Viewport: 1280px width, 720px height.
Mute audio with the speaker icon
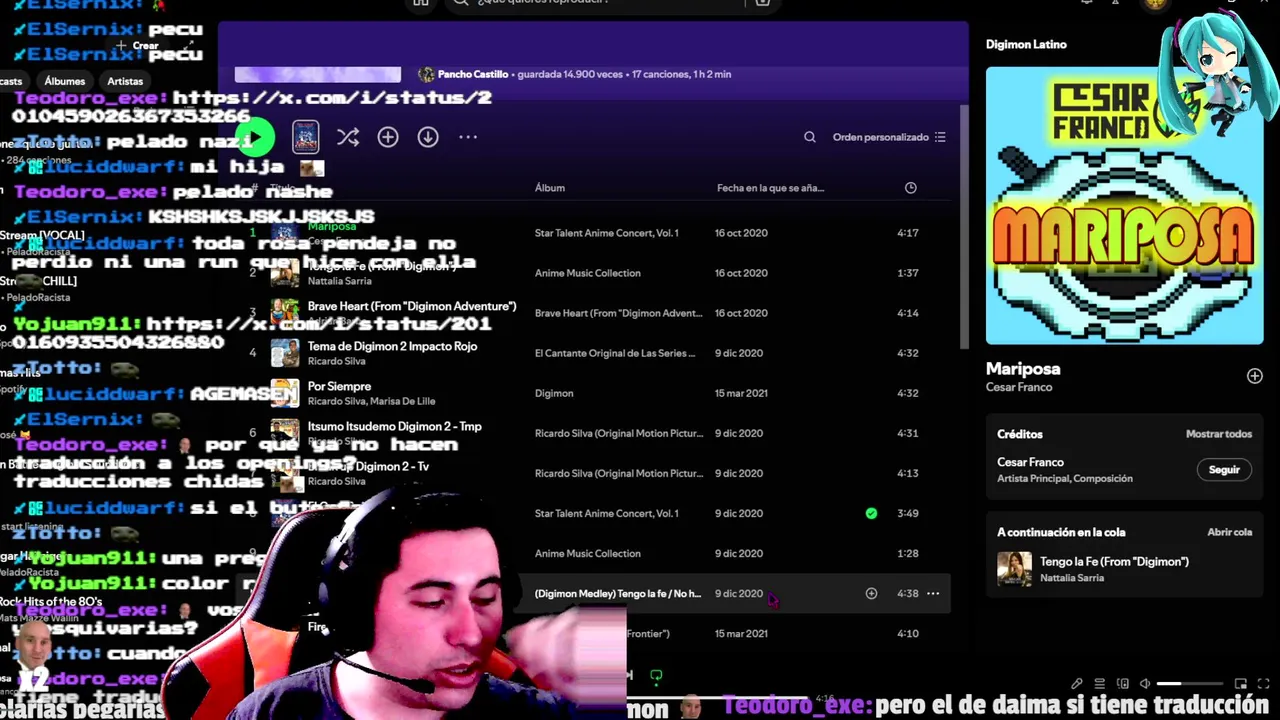pyautogui.click(x=1145, y=684)
